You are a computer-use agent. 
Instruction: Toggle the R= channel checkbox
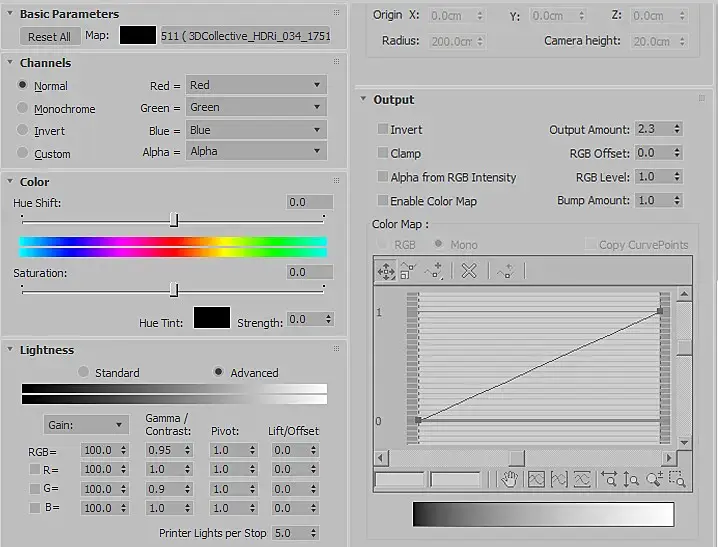tap(35, 469)
